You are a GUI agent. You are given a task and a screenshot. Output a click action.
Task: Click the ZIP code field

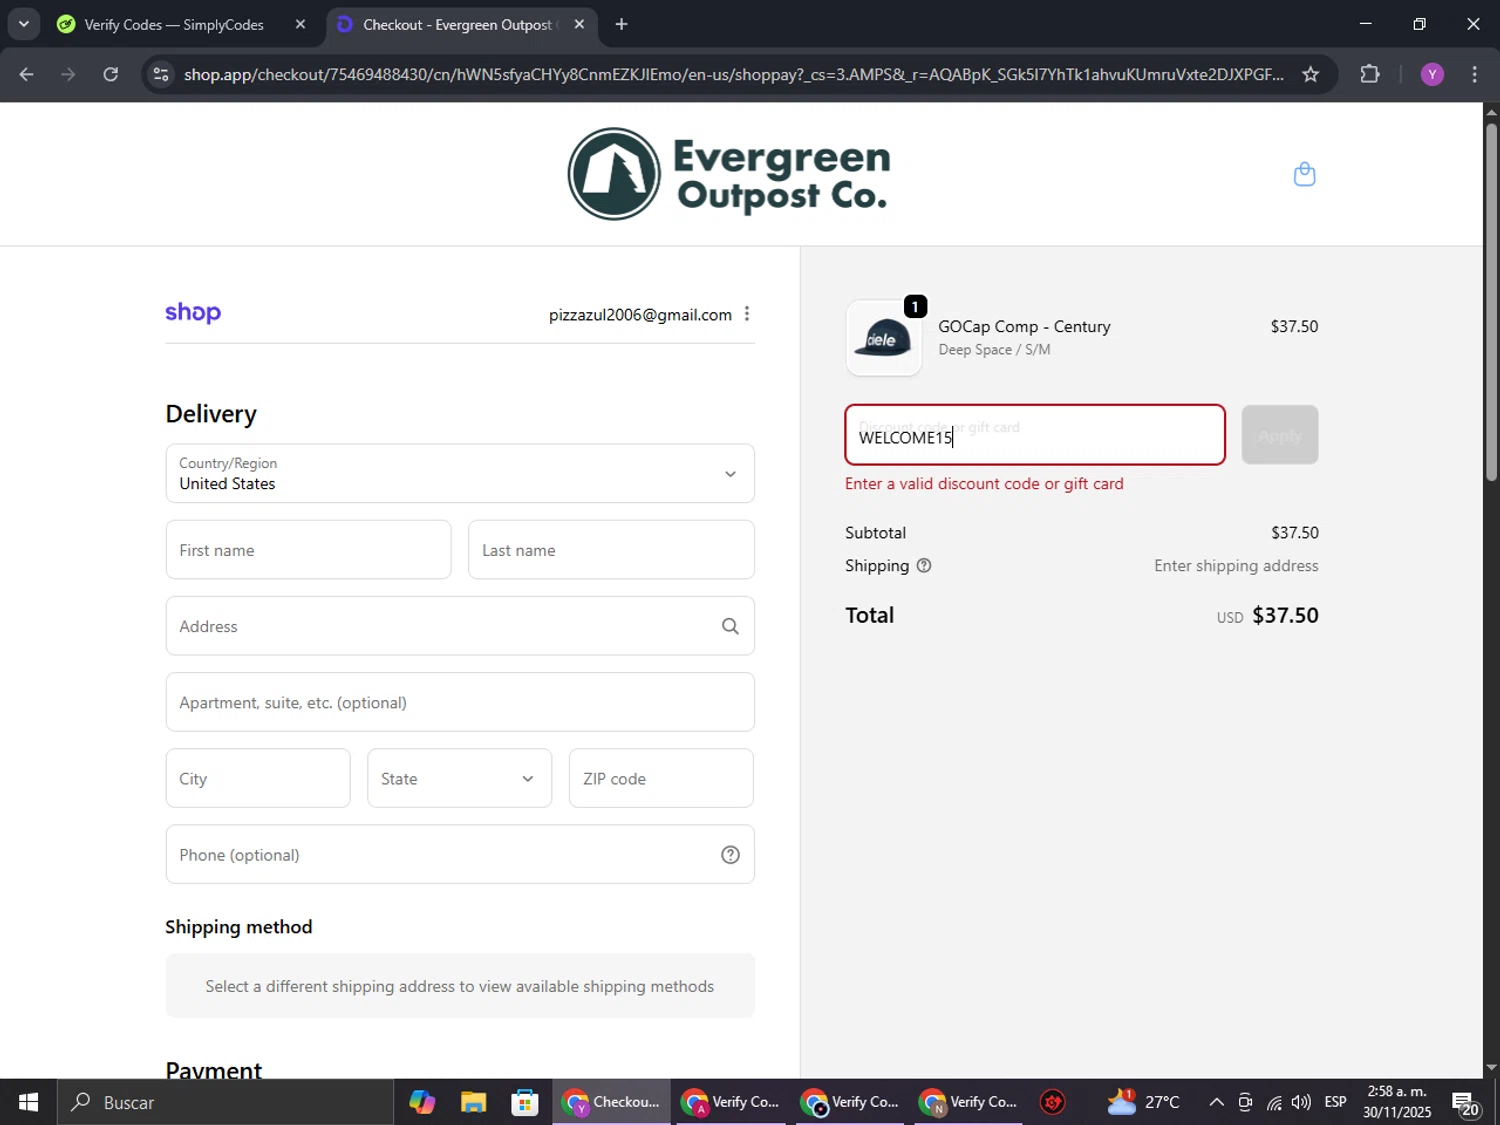click(x=661, y=778)
